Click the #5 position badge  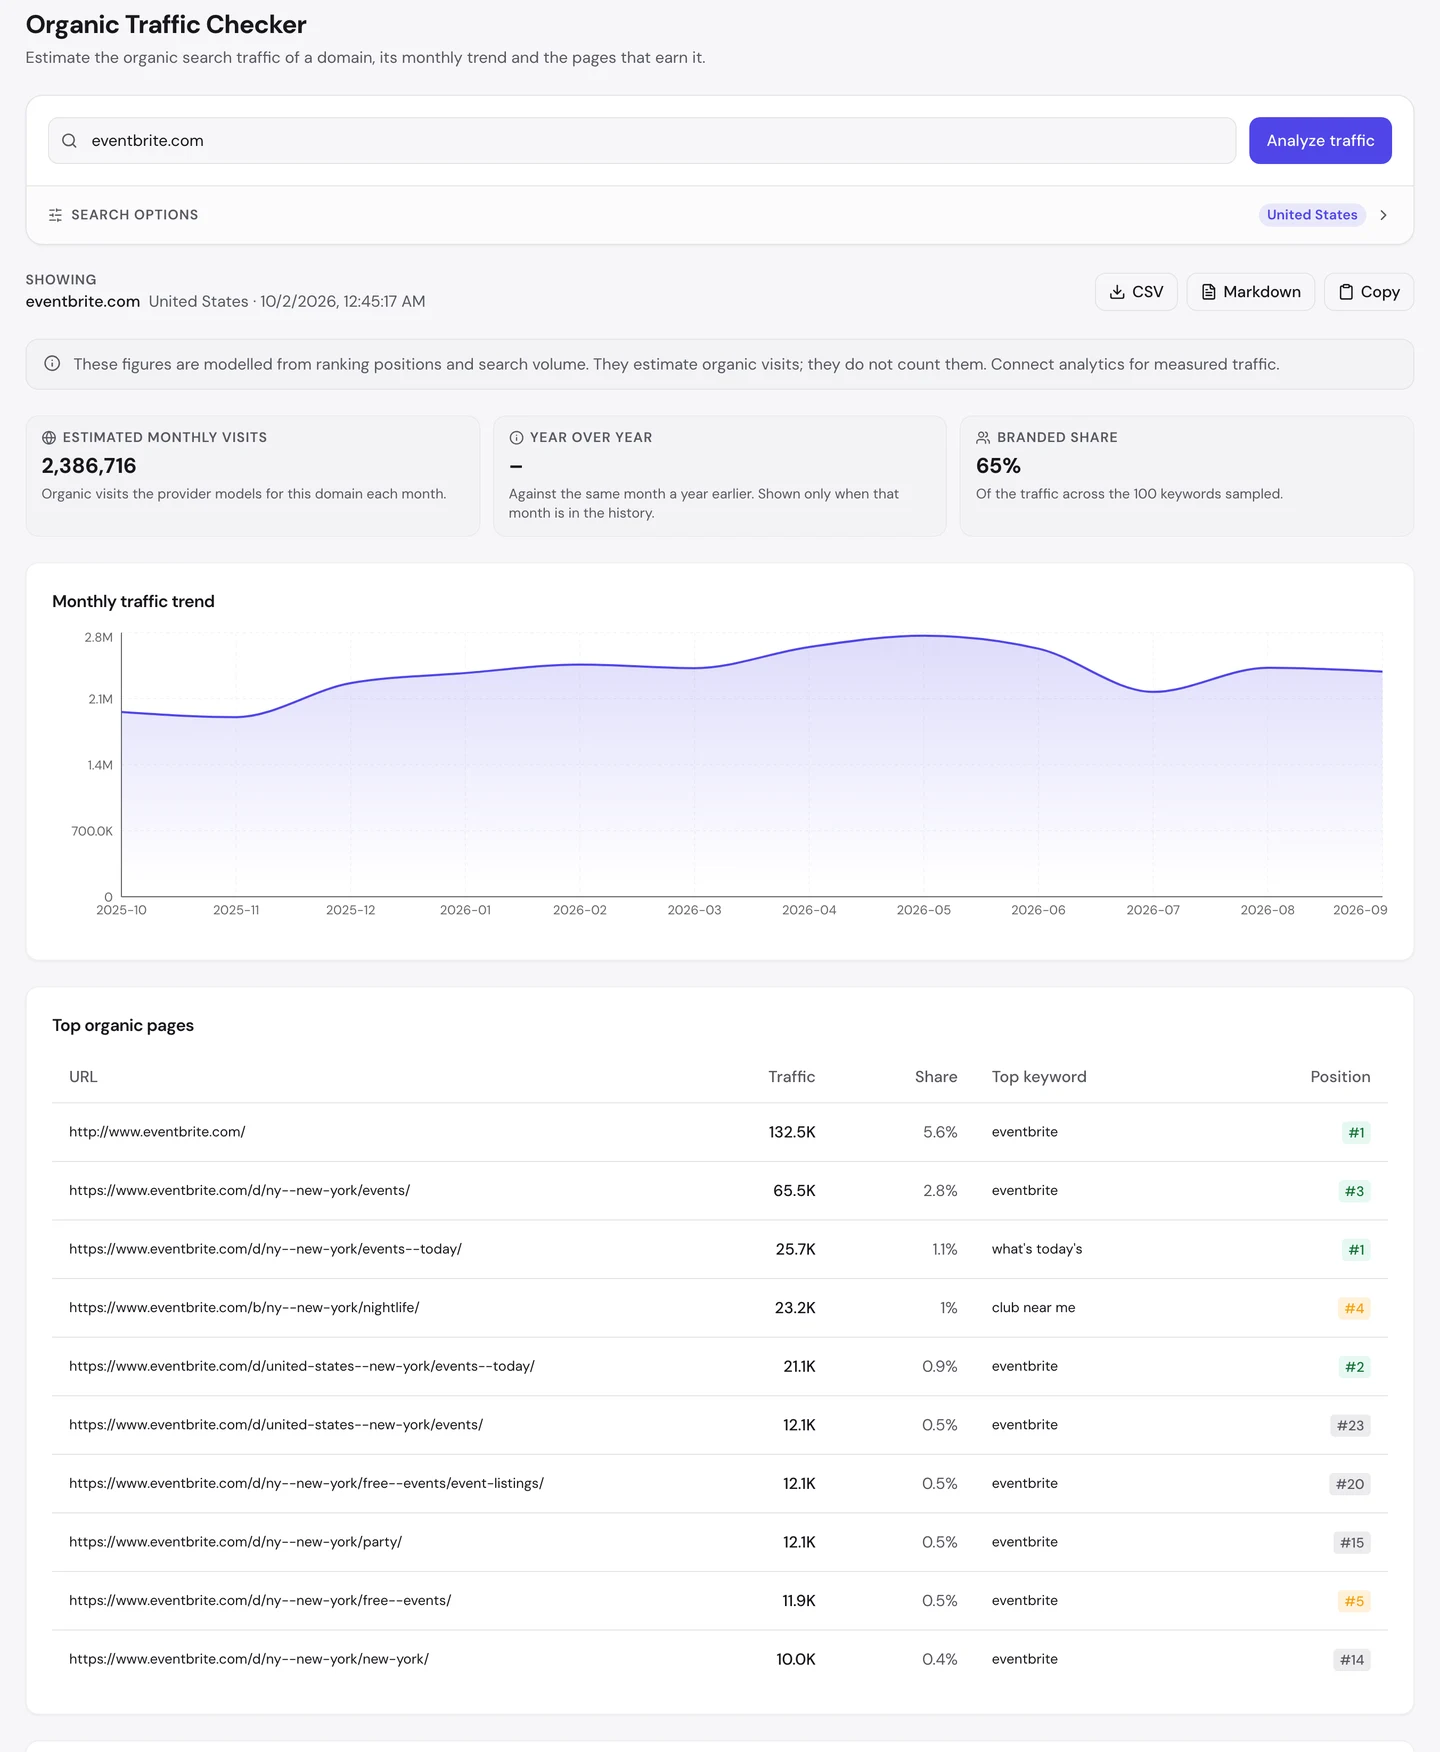pyautogui.click(x=1354, y=1601)
